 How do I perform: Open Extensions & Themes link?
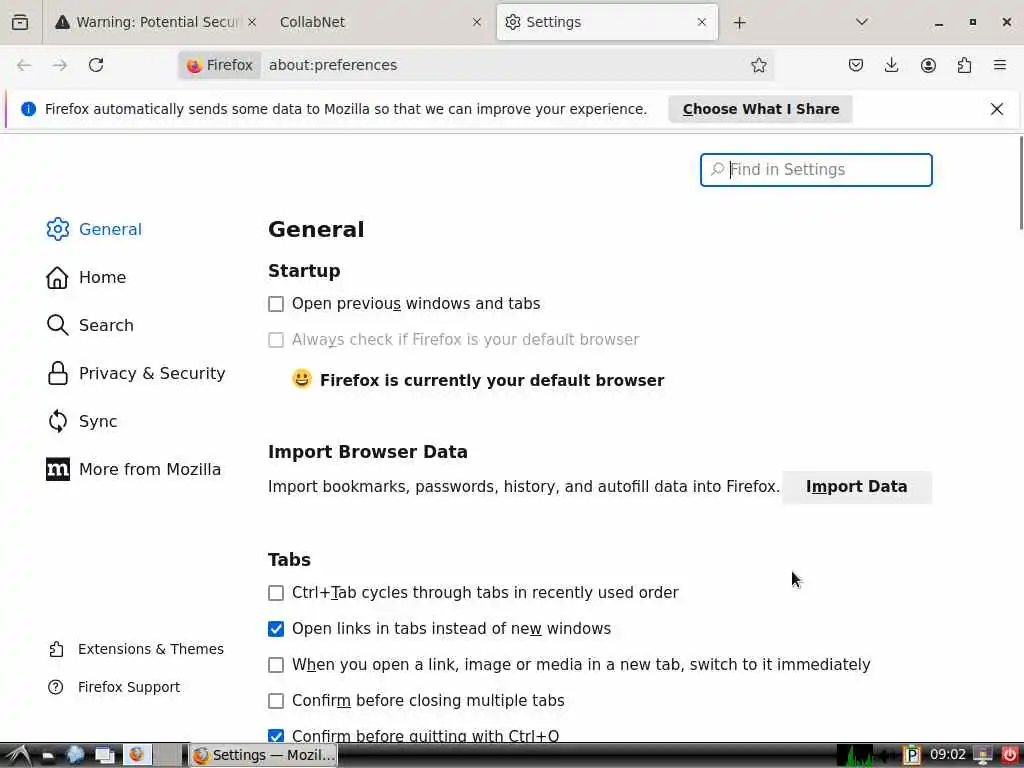point(136,648)
